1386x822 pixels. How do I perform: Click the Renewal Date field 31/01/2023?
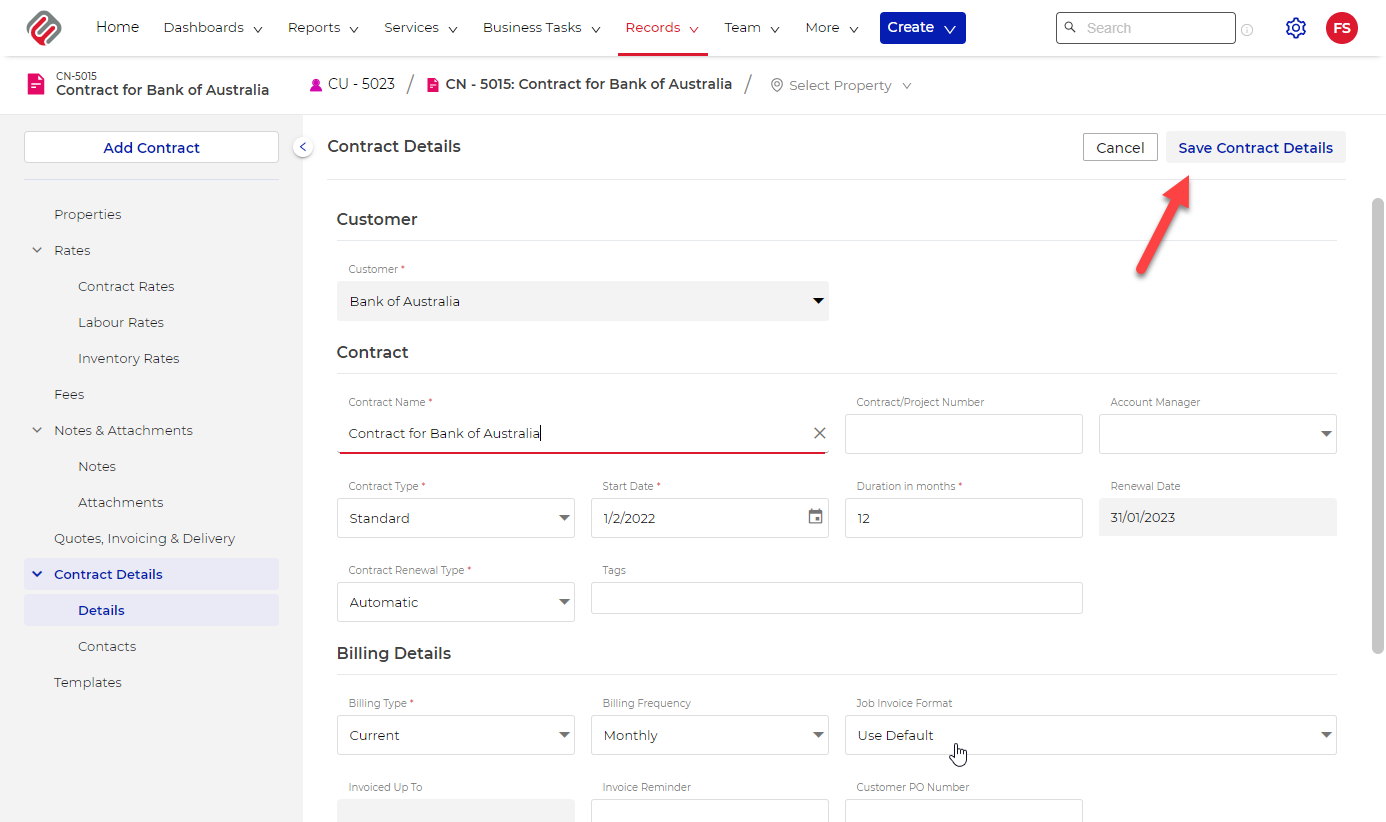point(1218,517)
